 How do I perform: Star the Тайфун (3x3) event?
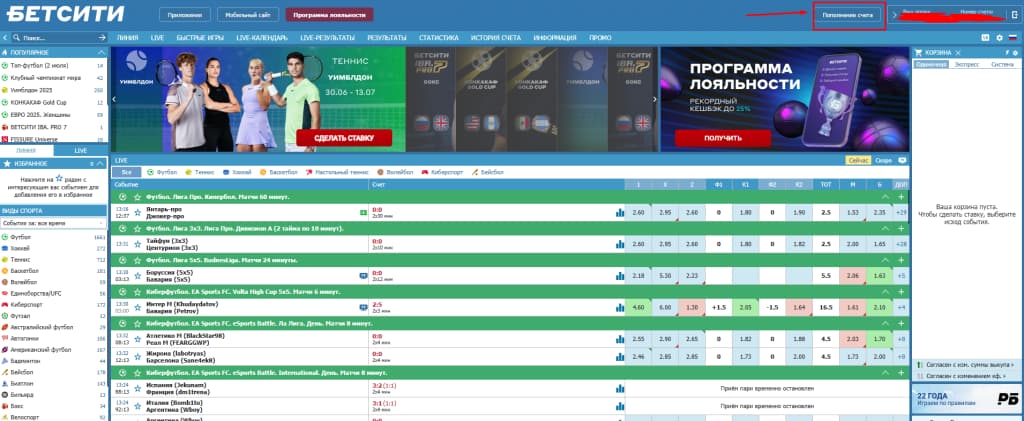(x=138, y=244)
